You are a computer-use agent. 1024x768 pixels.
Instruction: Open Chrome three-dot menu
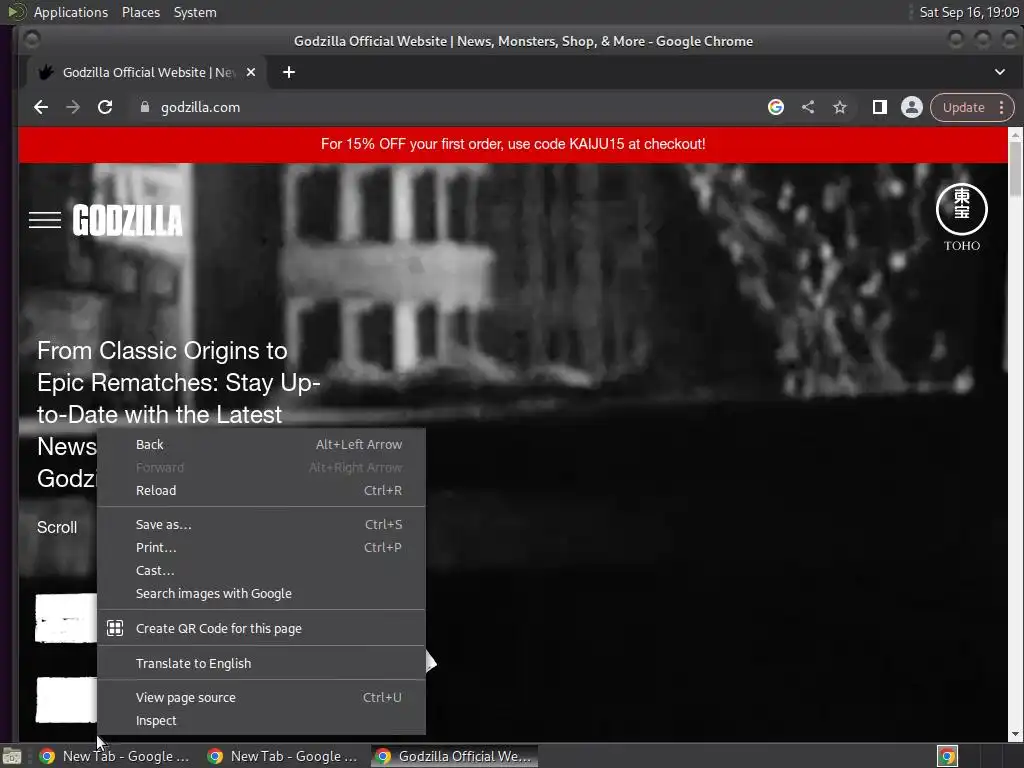1002,107
